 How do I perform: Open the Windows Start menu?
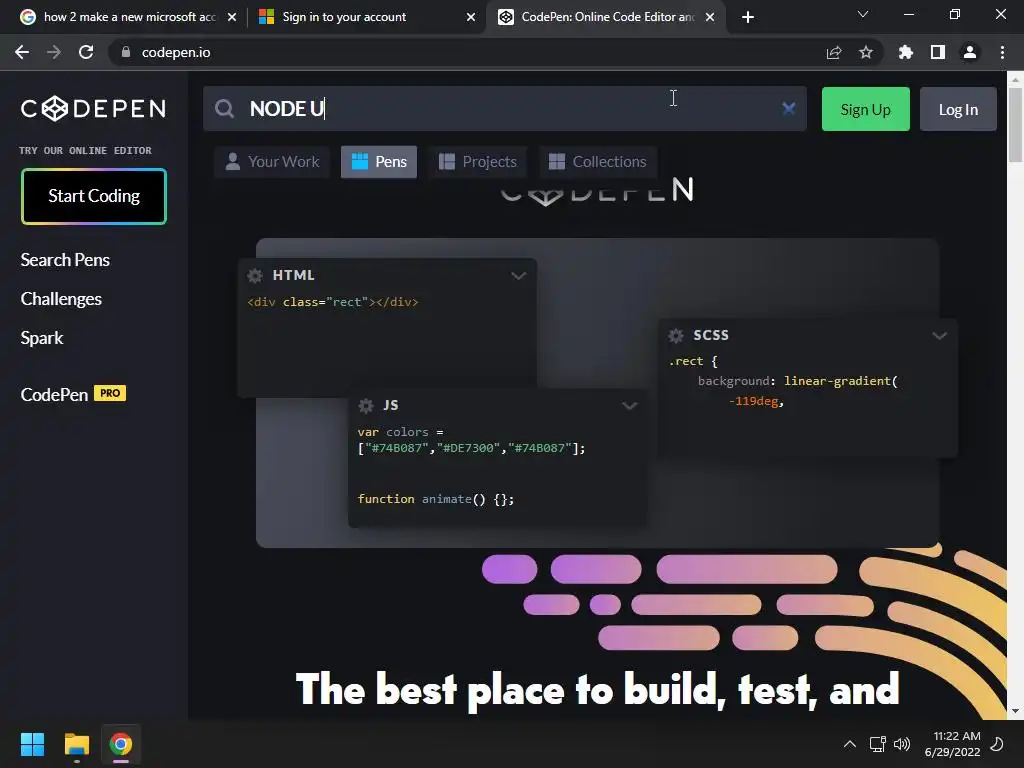pos(32,744)
